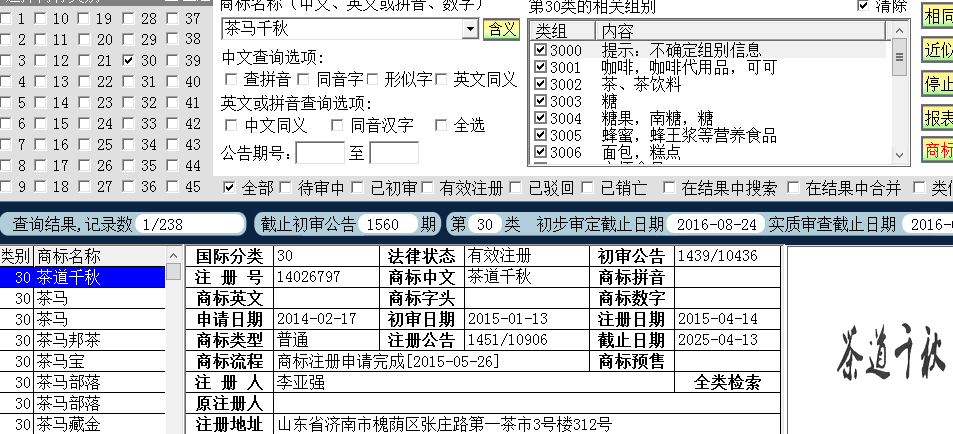
Task: Select the 茶马邦茶 row in the results list
Action: click(83, 340)
